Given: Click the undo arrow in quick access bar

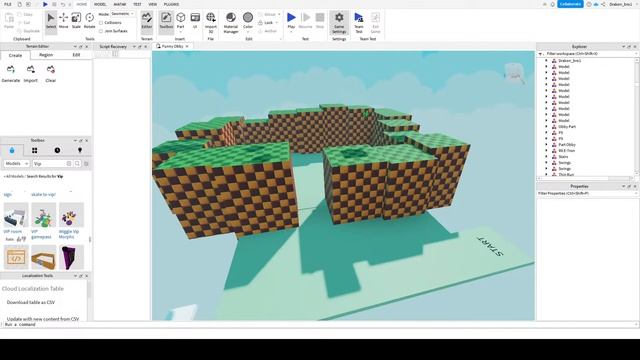Looking at the screenshot, I should click(63, 4).
